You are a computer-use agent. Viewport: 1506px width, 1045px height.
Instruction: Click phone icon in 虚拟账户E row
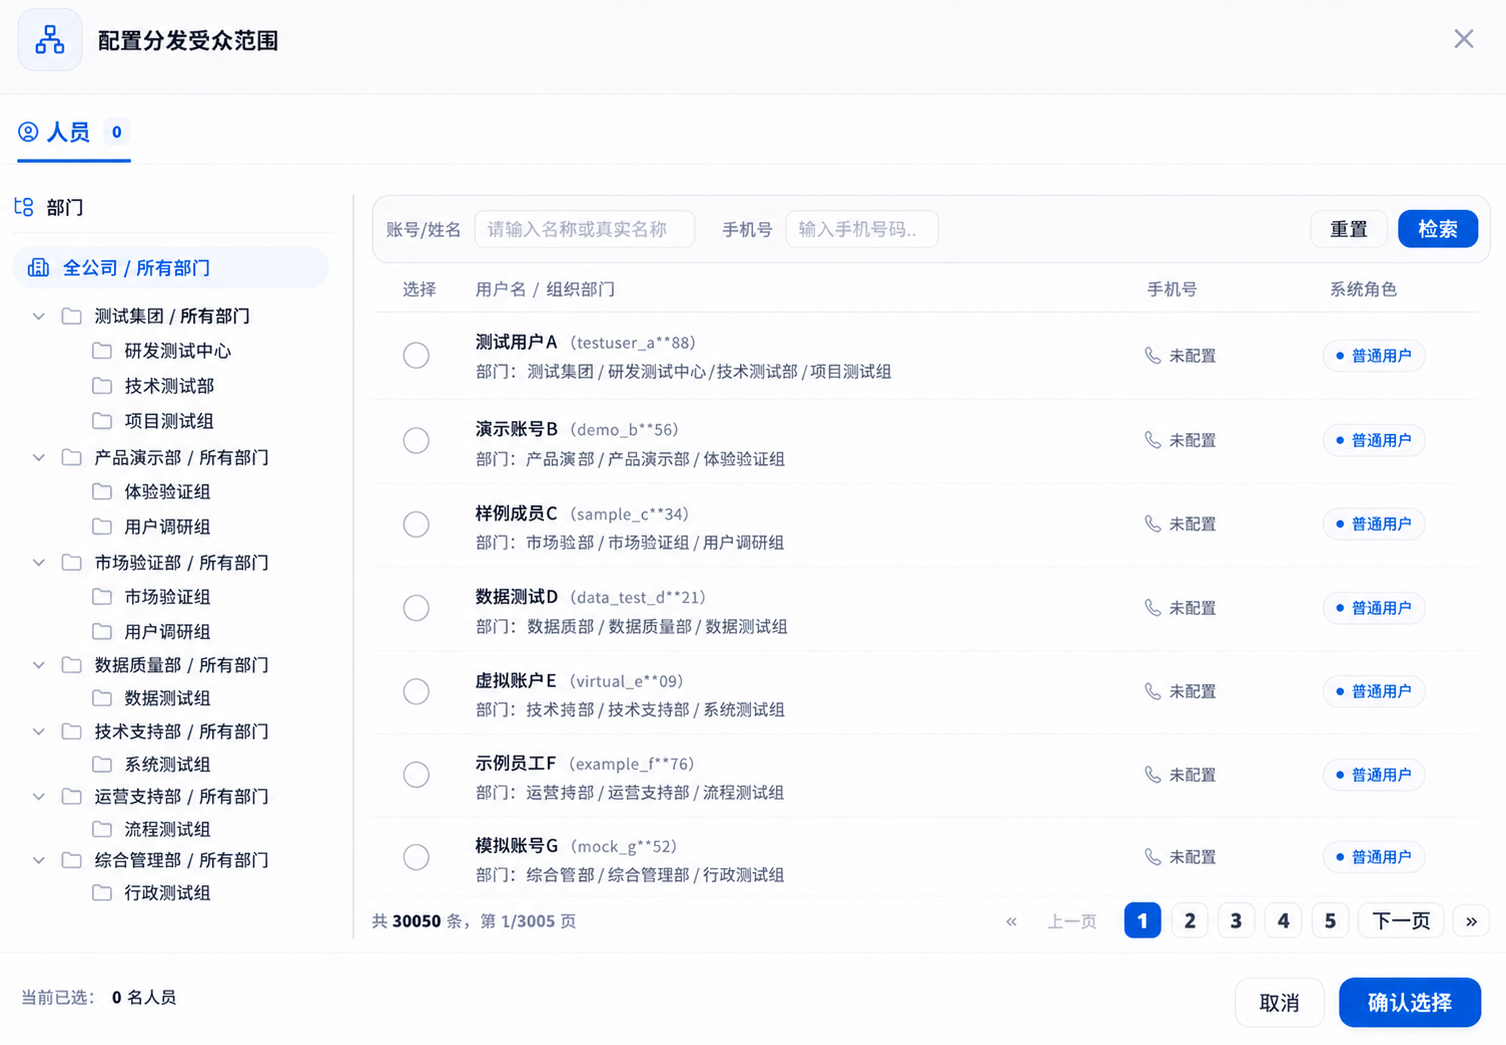point(1153,691)
